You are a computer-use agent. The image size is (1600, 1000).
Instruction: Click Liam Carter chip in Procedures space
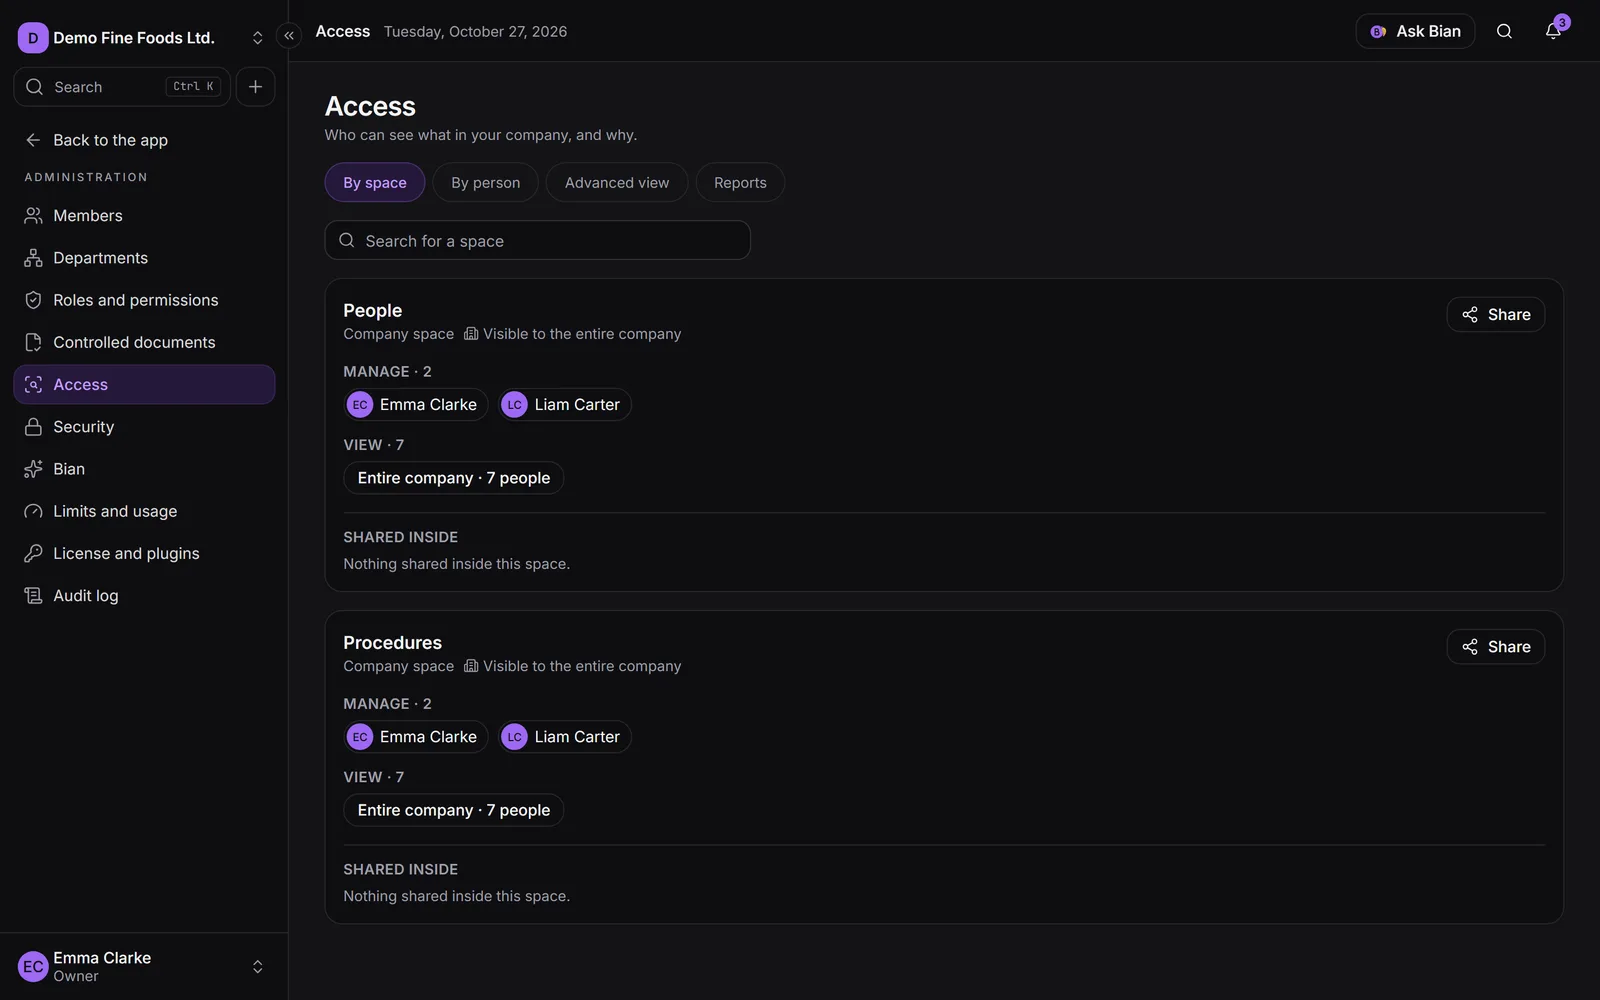point(565,737)
